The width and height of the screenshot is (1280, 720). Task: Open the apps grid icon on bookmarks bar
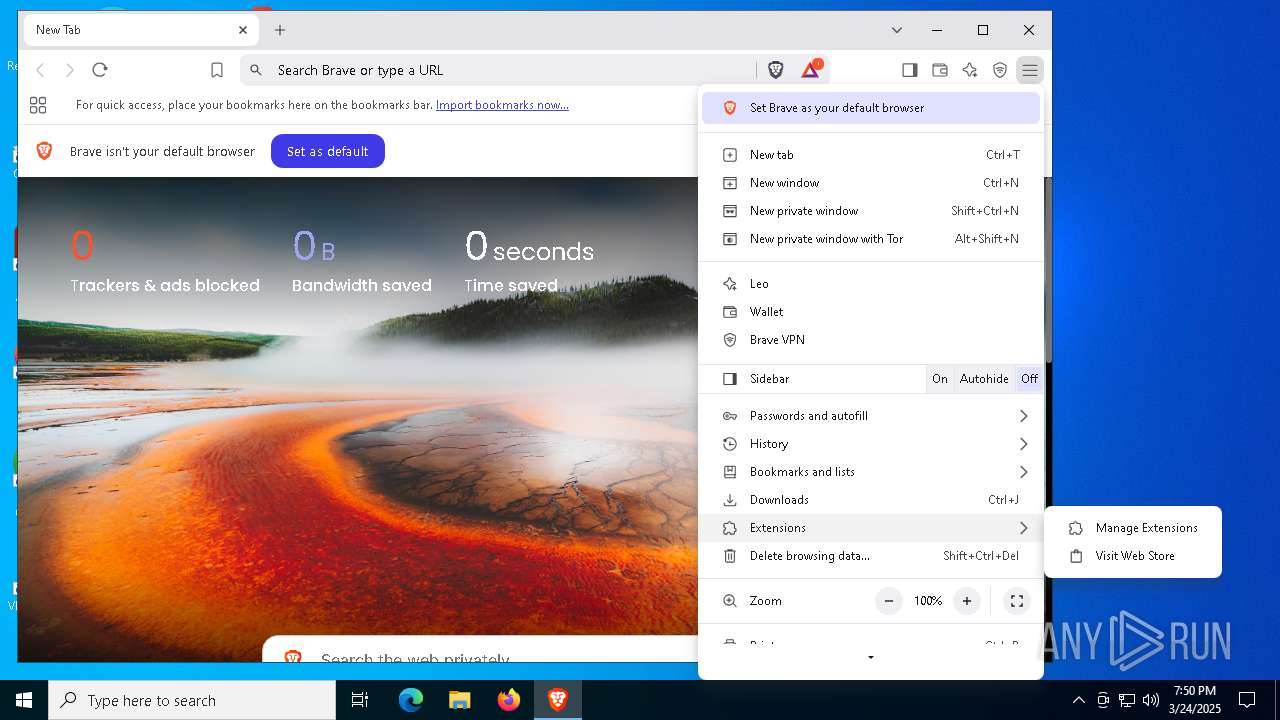[38, 105]
